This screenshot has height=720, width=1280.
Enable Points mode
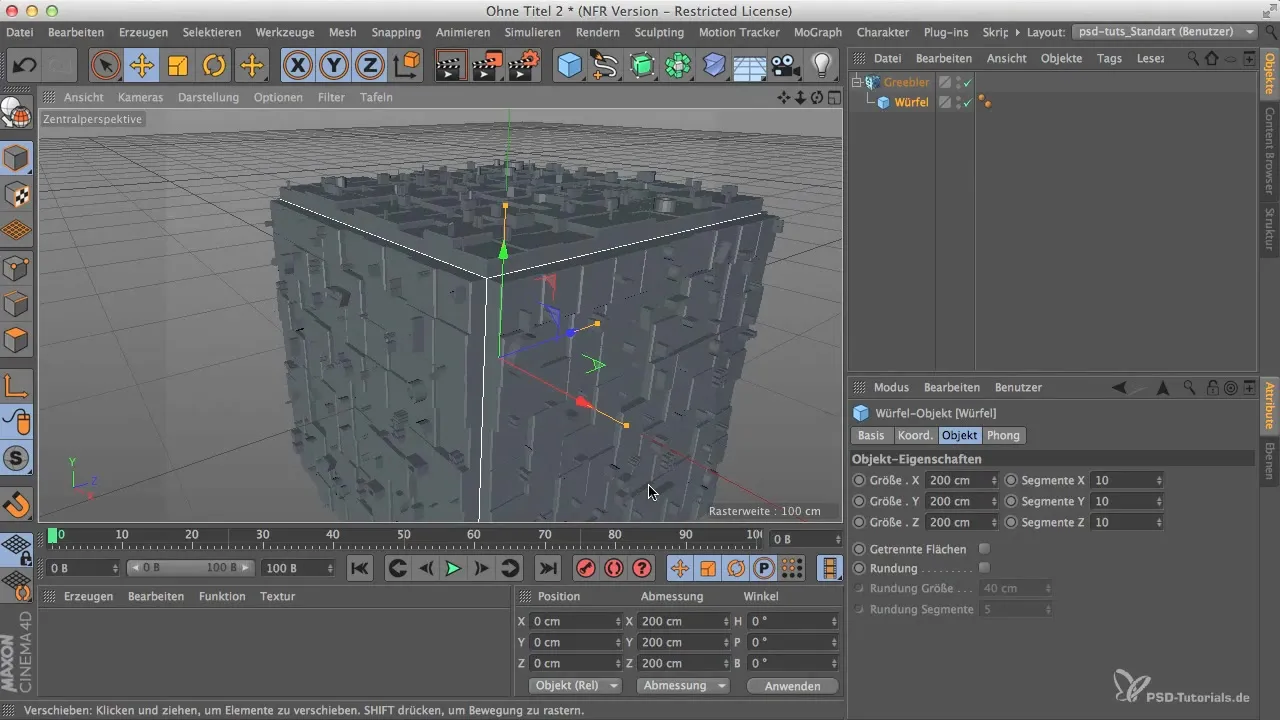pos(17,268)
